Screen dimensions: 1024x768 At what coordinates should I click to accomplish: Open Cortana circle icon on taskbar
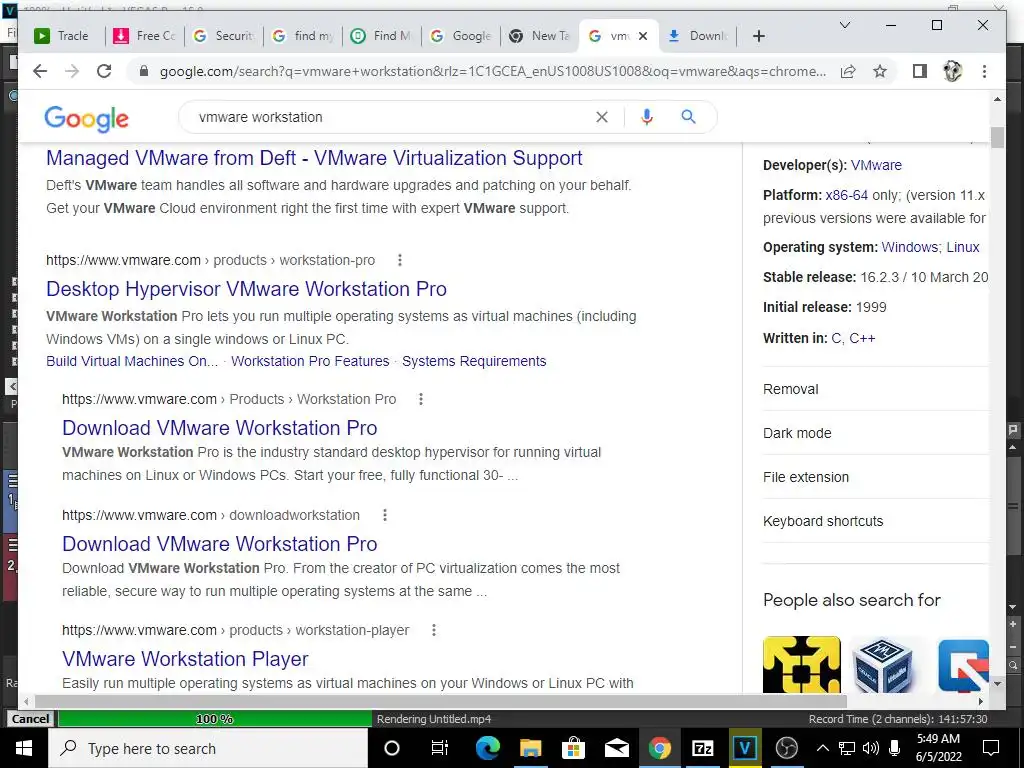391,748
